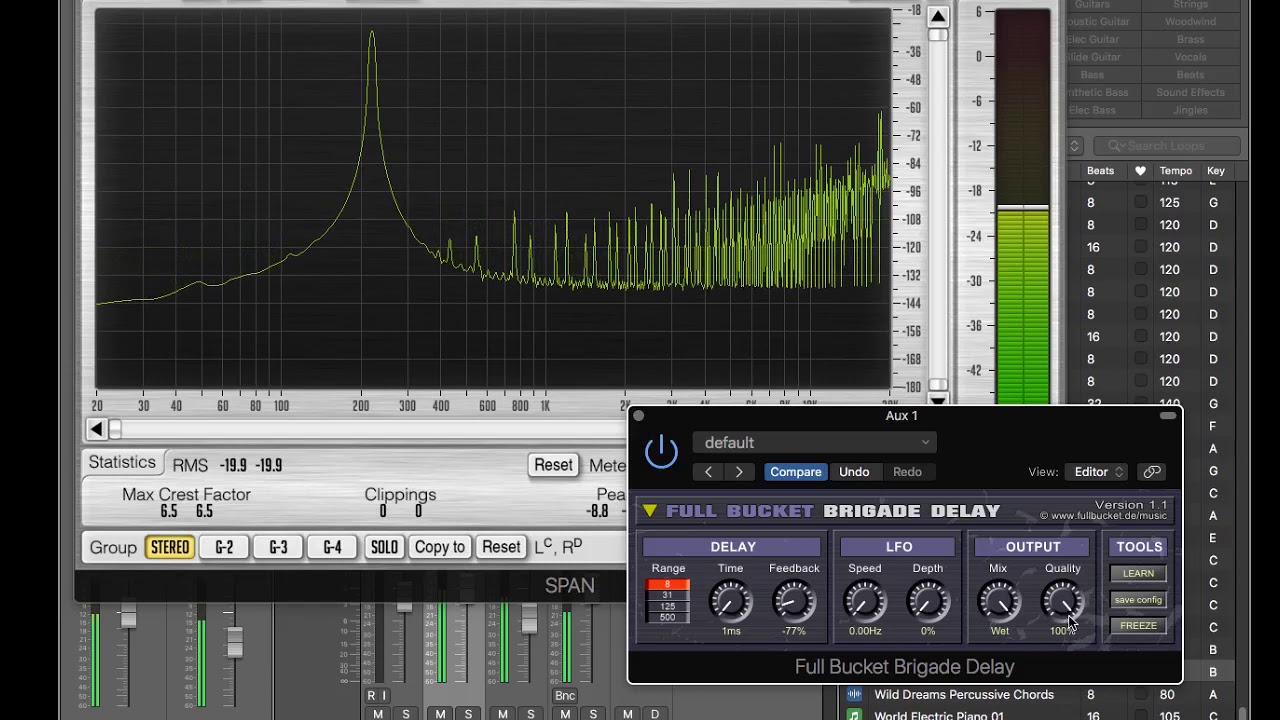Click the LFO Depth knob
1280x720 pixels.
[927, 601]
